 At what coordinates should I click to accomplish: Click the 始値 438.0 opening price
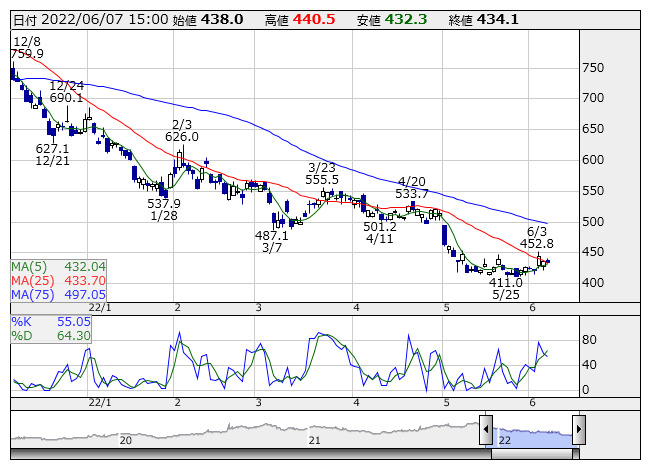tap(208, 19)
